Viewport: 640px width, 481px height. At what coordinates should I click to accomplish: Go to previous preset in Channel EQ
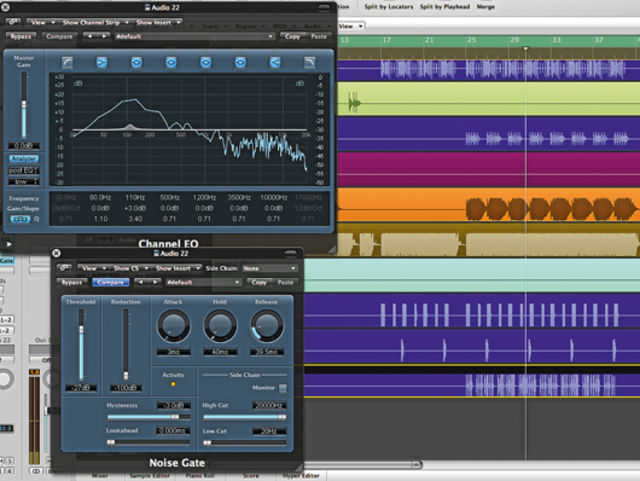coord(89,36)
